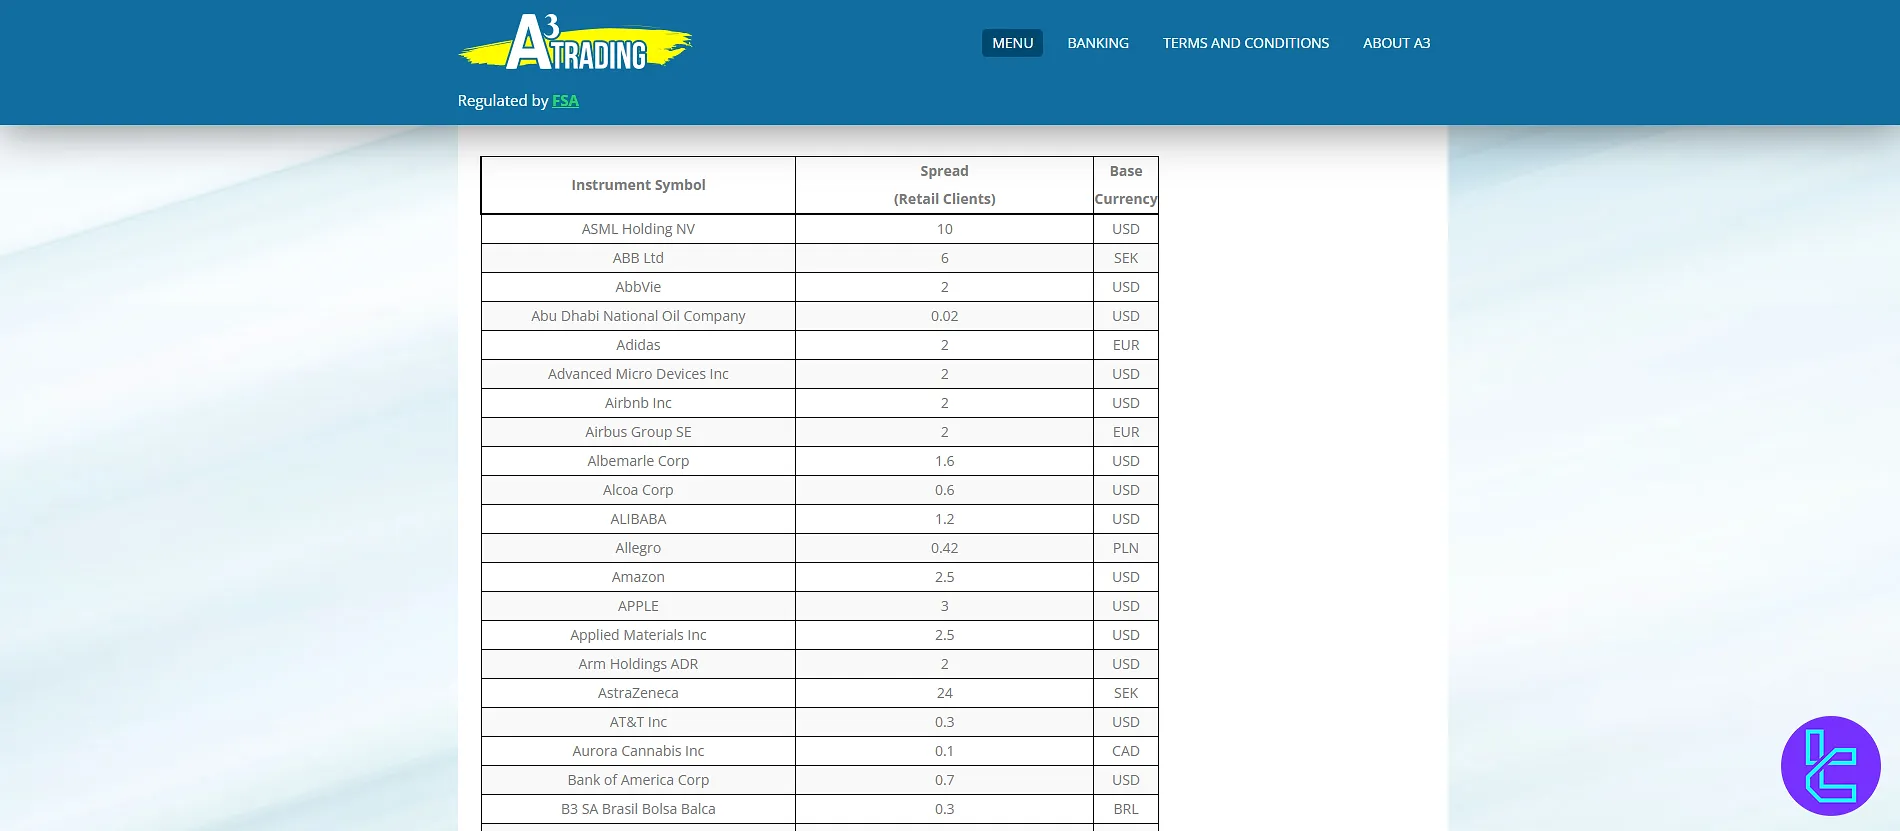This screenshot has height=831, width=1900.
Task: Click the Airbus Group SE instrument name
Action: [638, 432]
